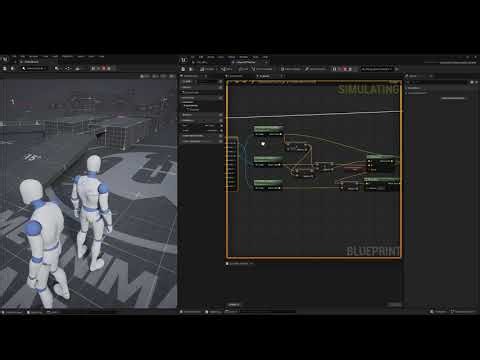Add a new variable with the Variables plus icon
This screenshot has width=480, height=360.
(x=220, y=120)
